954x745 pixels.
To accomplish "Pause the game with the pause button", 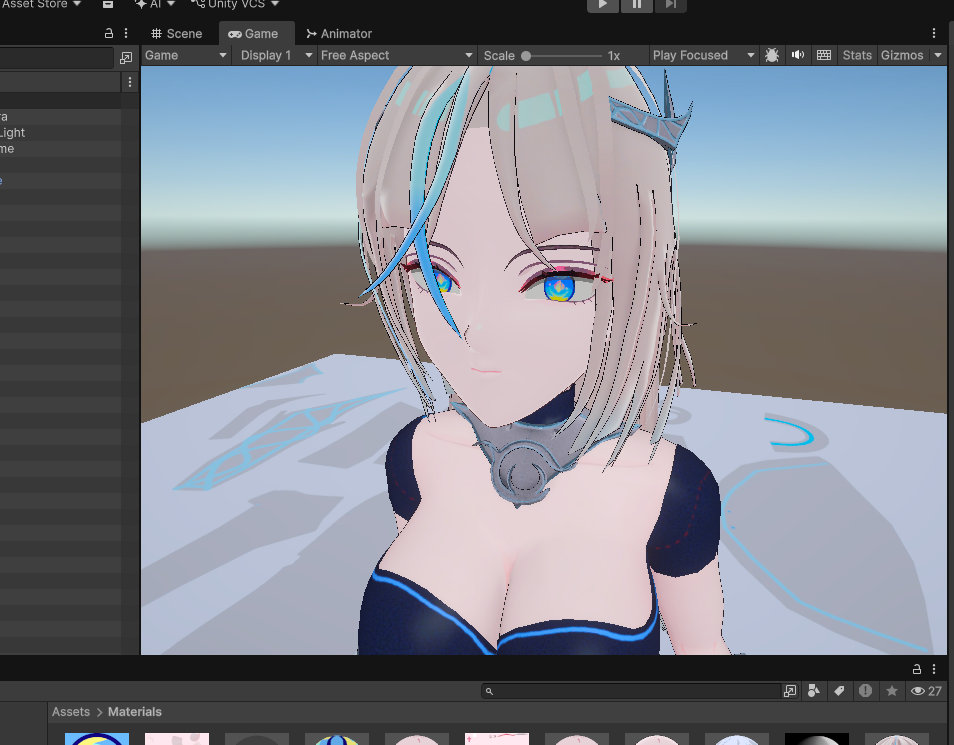I will [636, 5].
